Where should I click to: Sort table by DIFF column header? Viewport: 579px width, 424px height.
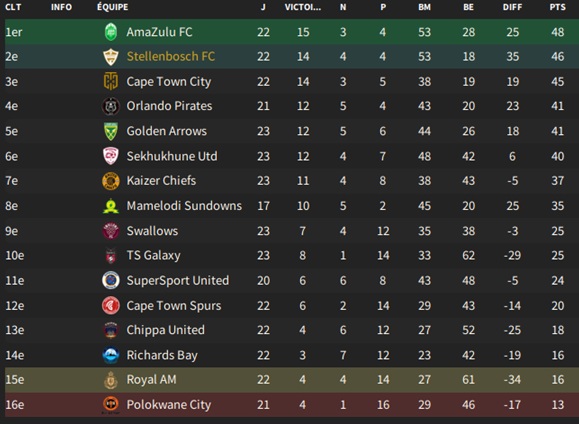512,7
